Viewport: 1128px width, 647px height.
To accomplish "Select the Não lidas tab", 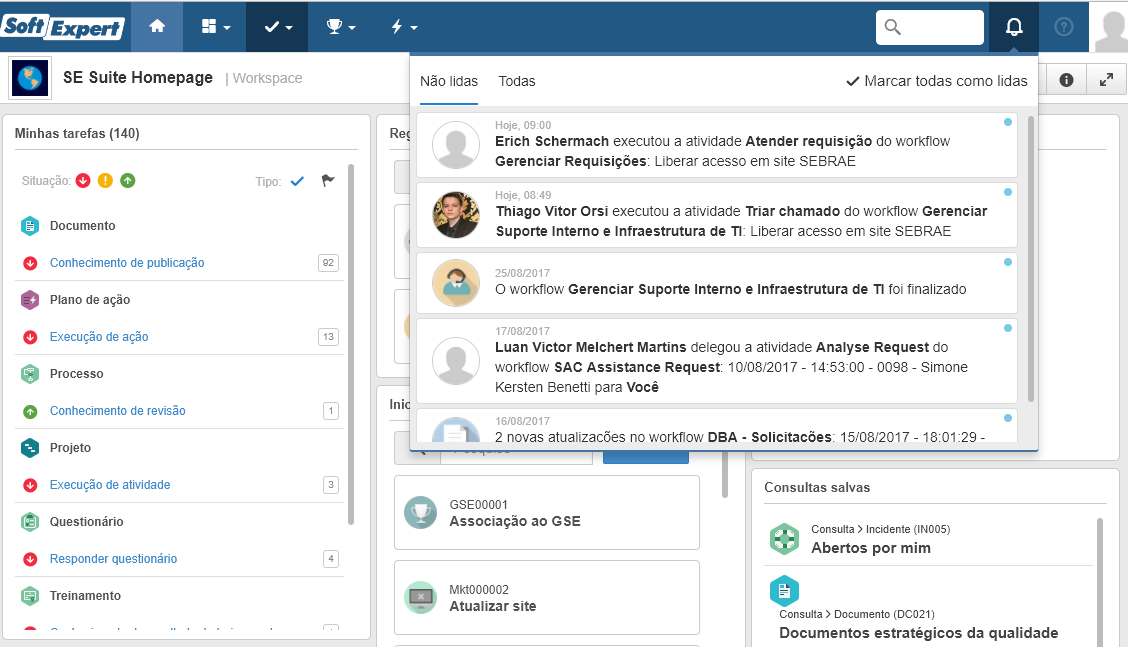I will tap(449, 81).
